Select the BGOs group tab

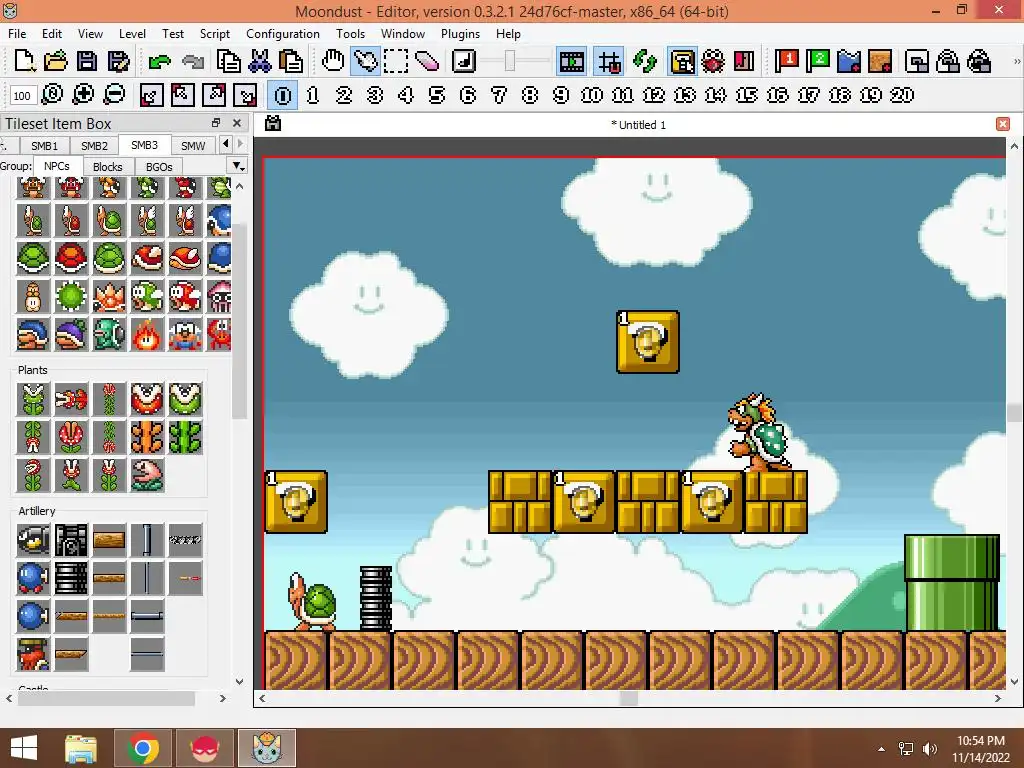[x=159, y=167]
